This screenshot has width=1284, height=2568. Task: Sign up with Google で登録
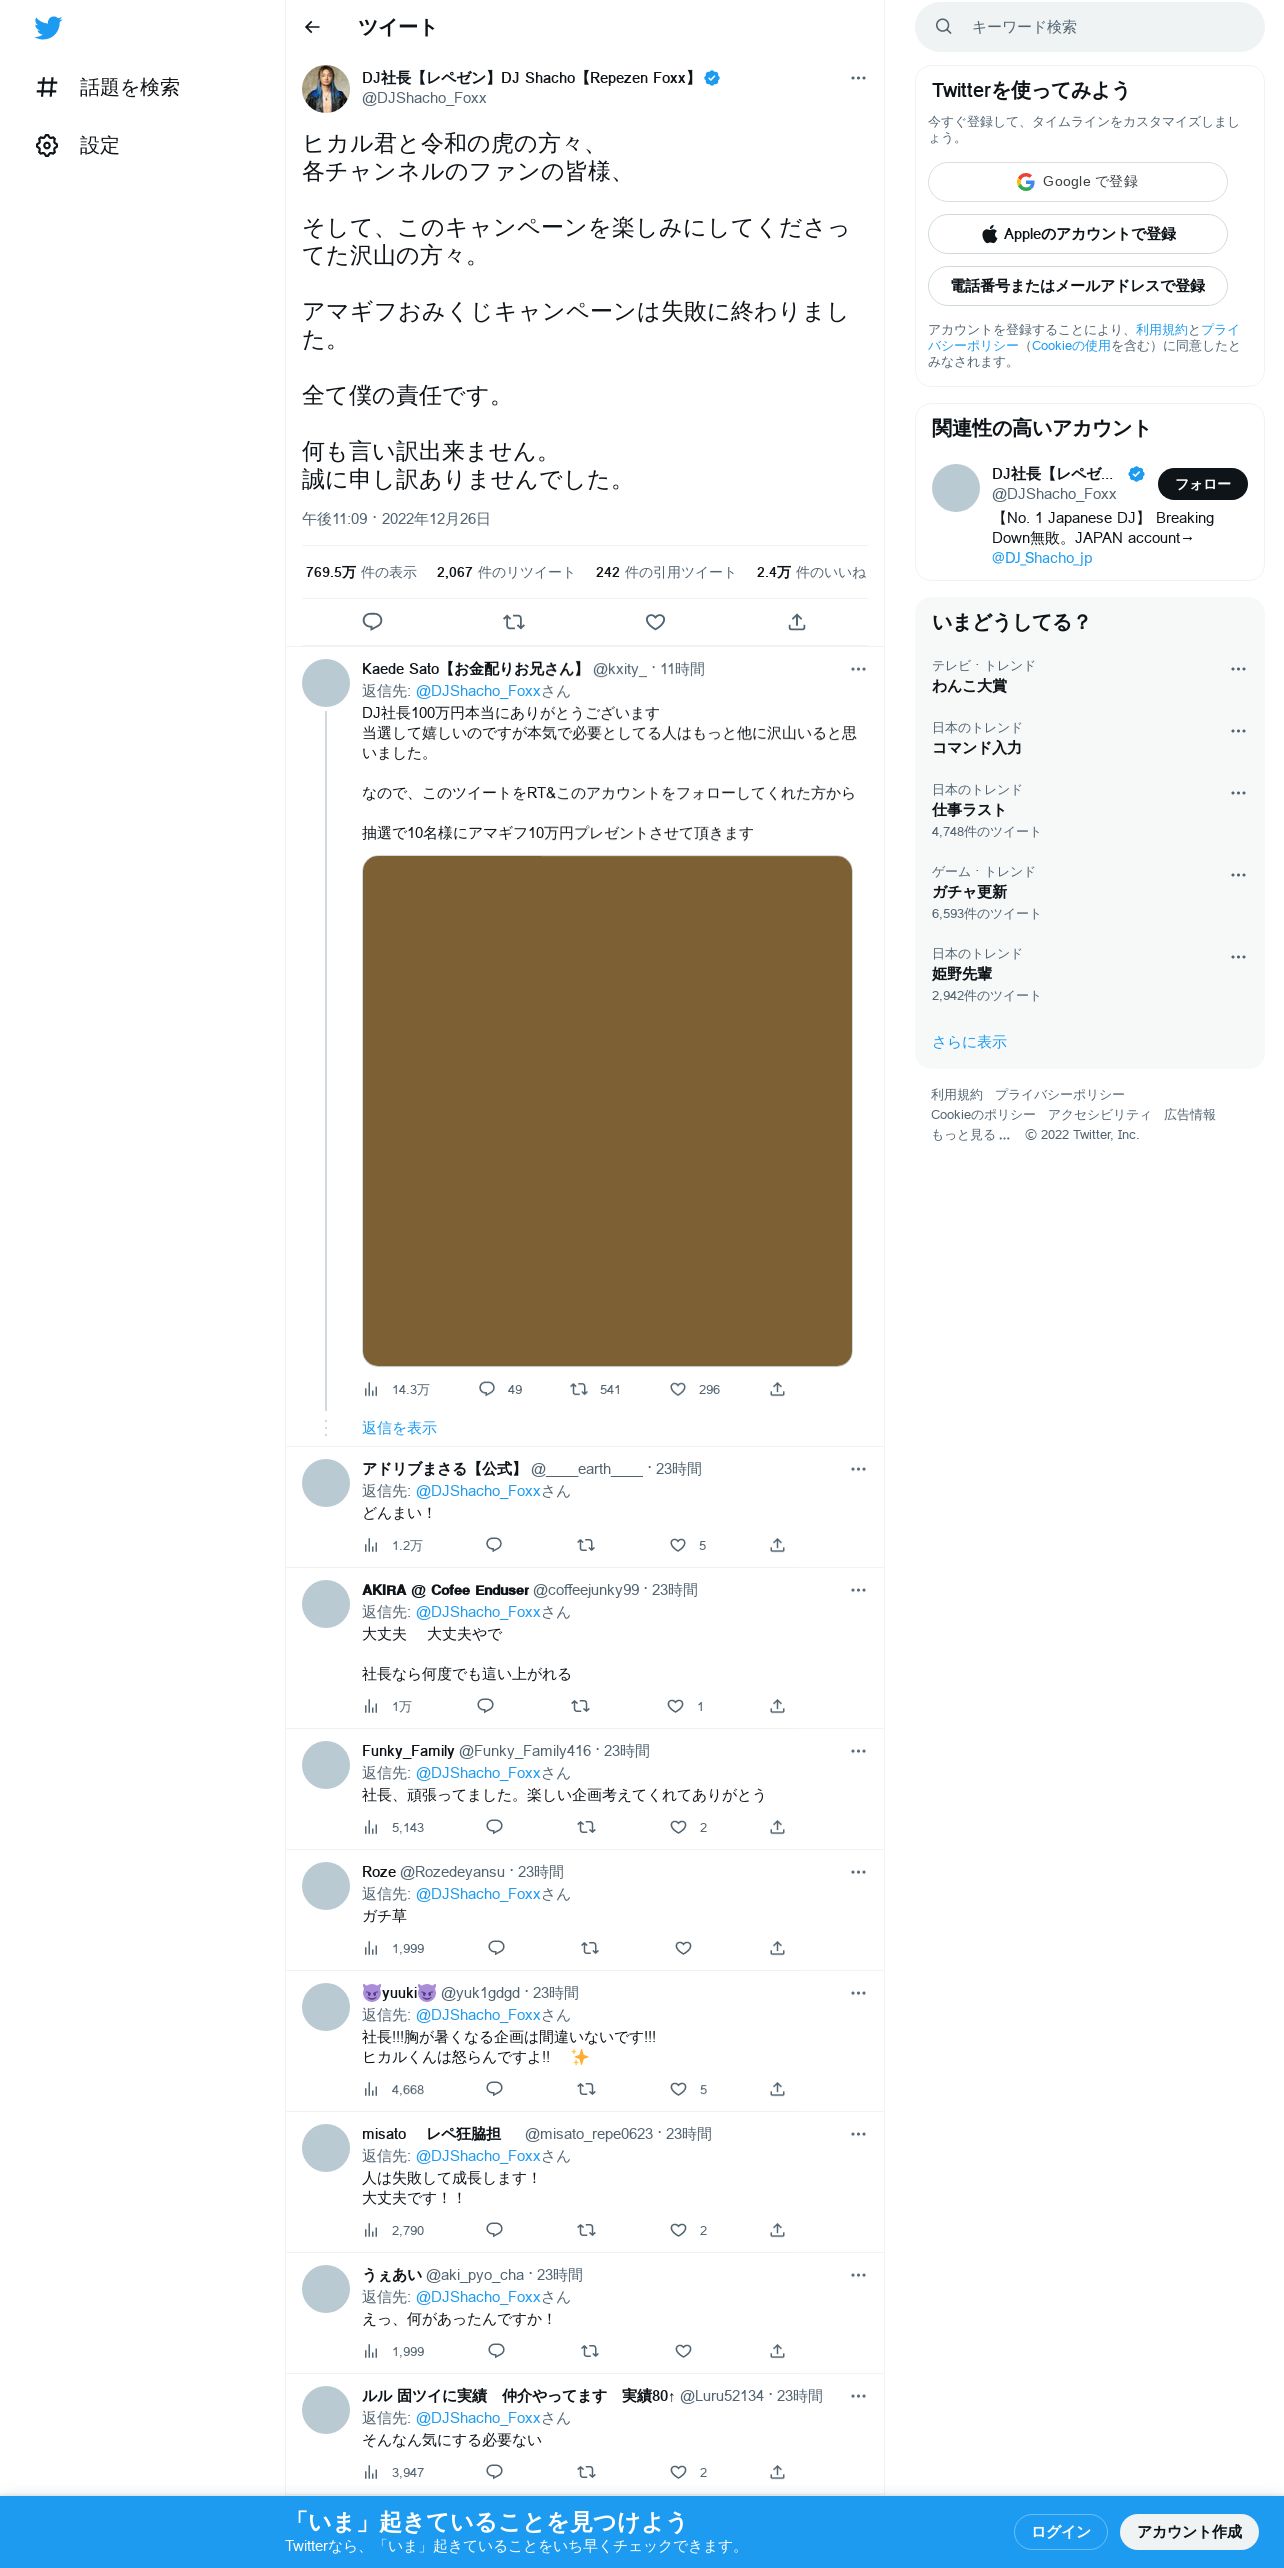(x=1078, y=182)
